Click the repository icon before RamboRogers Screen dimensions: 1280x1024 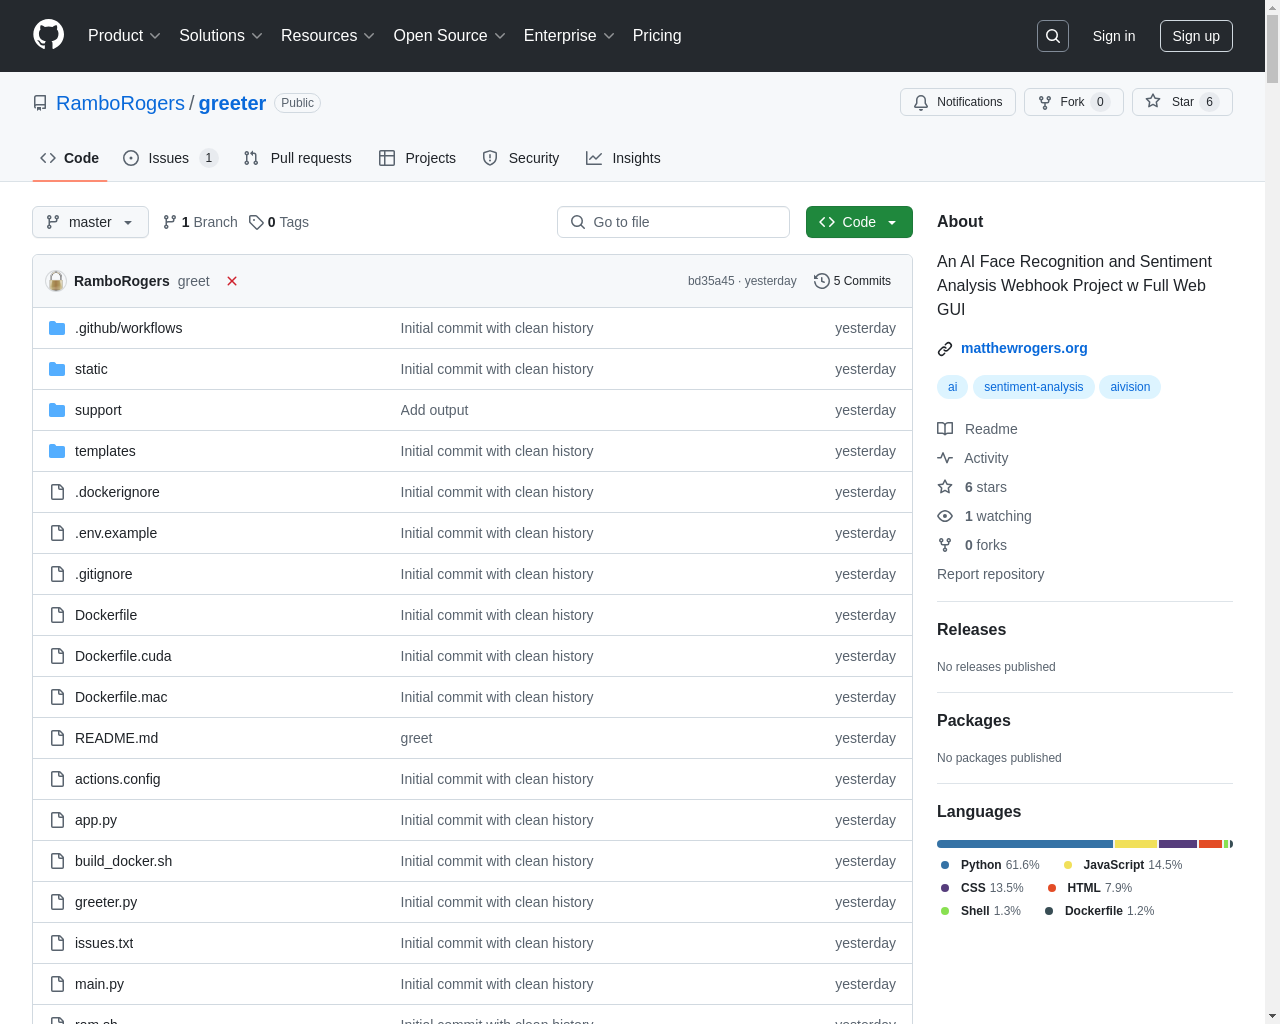(40, 103)
